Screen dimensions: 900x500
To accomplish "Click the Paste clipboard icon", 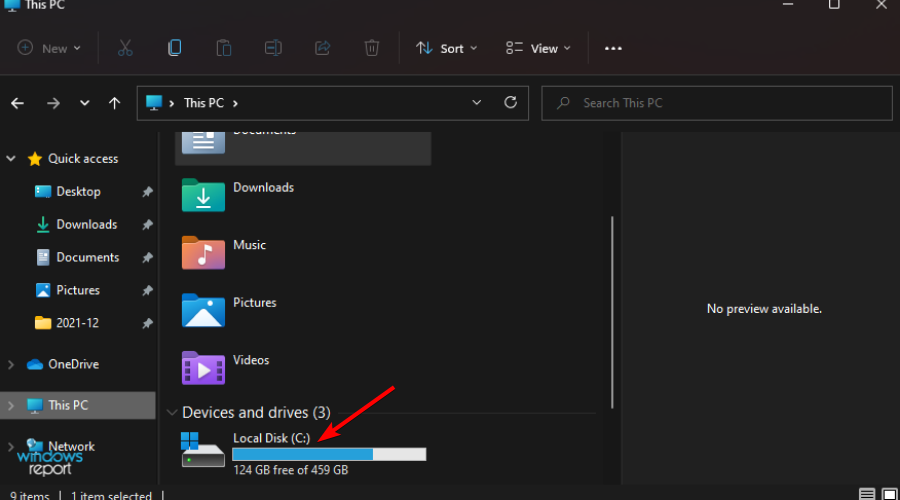I will [223, 48].
